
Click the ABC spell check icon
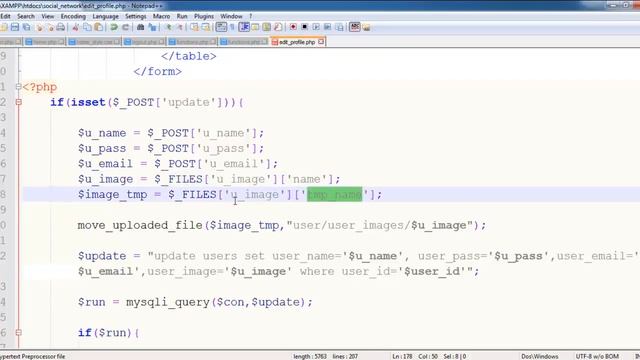click(x=355, y=27)
